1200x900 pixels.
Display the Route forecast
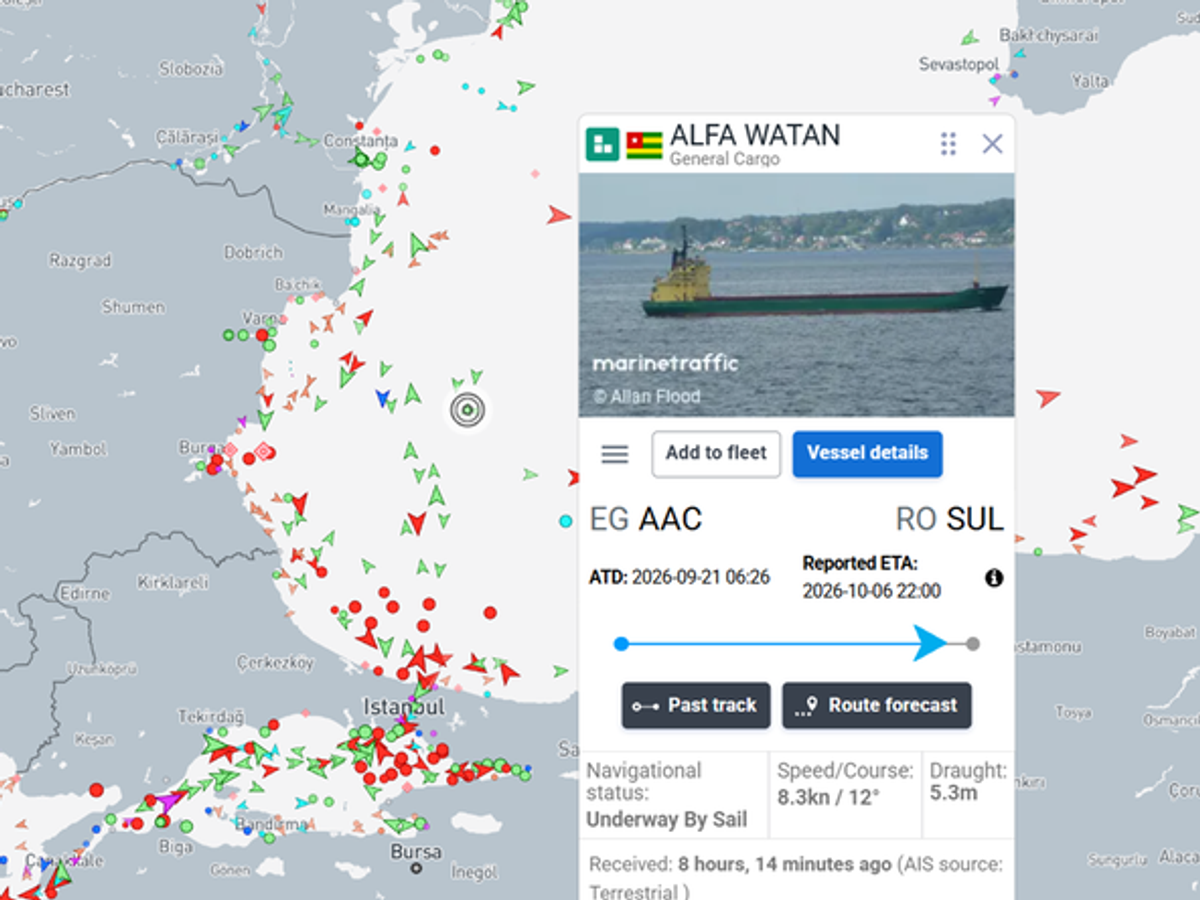point(877,706)
